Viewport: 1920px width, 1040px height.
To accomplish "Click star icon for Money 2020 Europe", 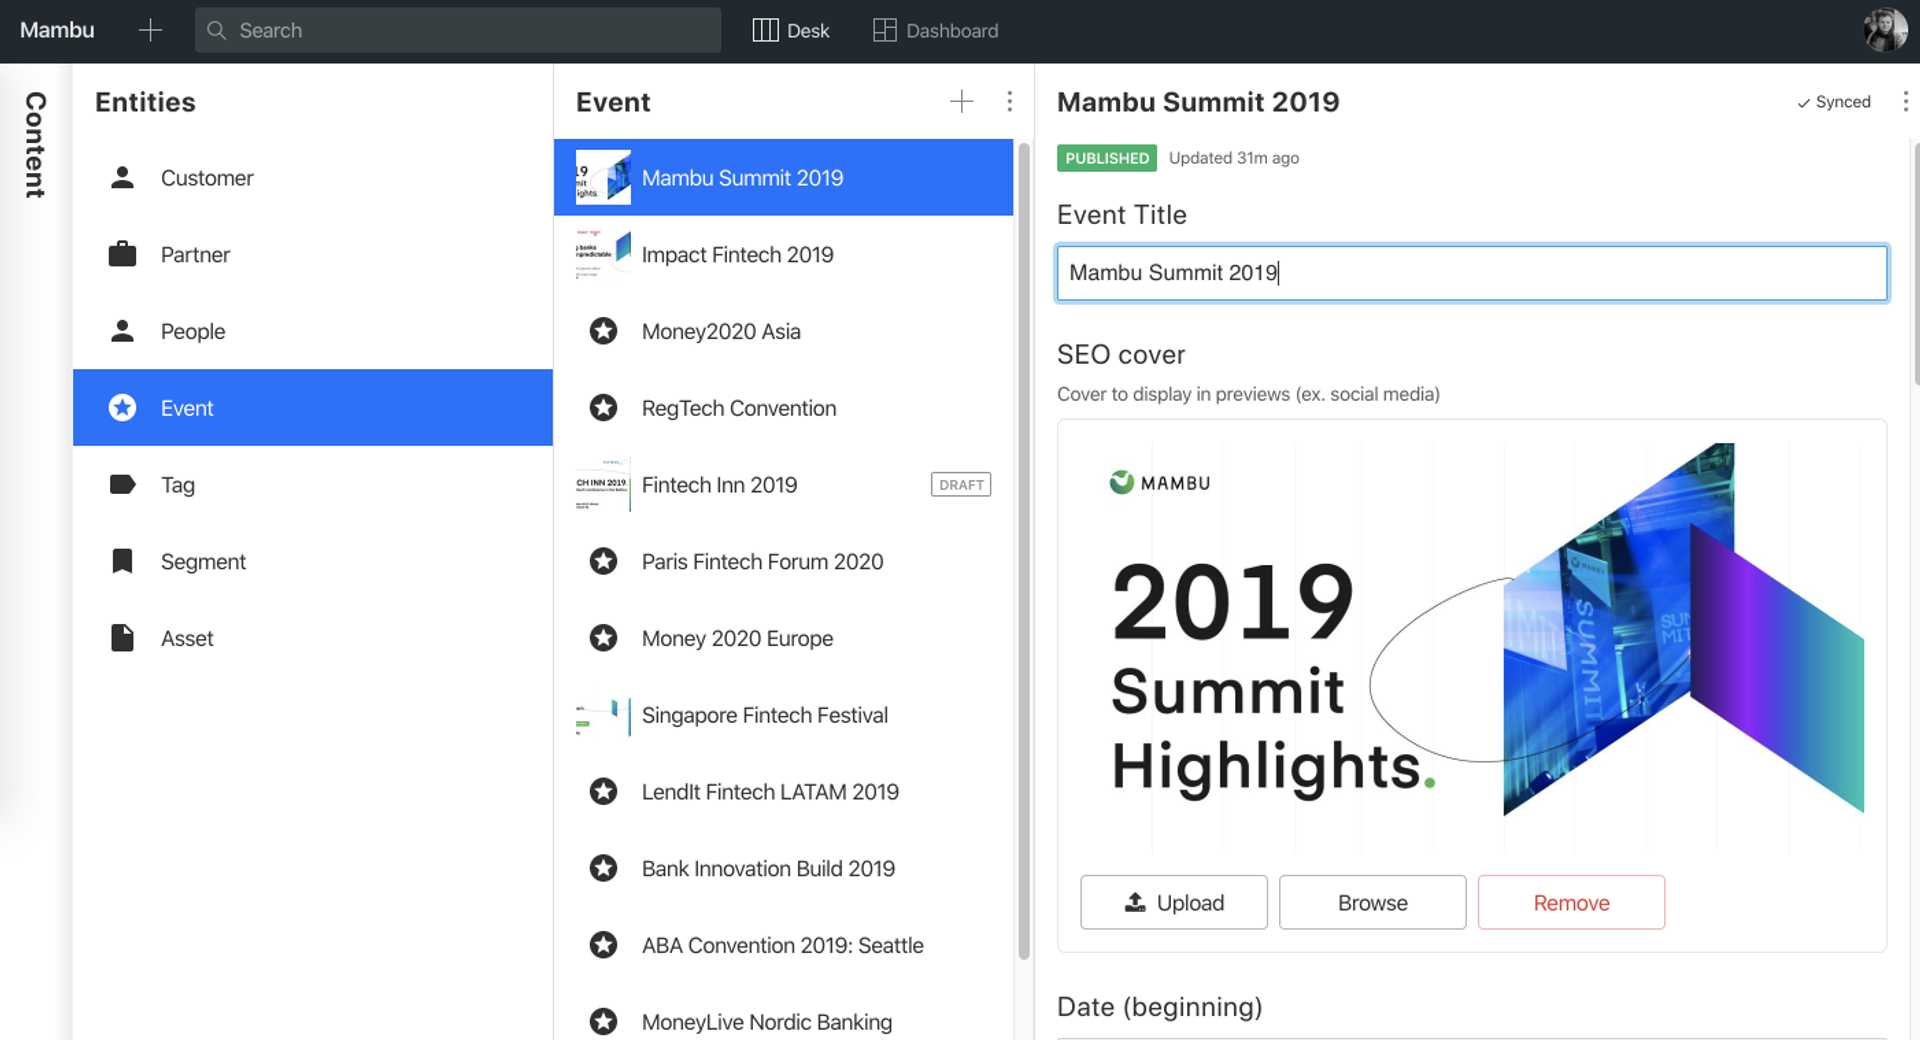I will 603,638.
